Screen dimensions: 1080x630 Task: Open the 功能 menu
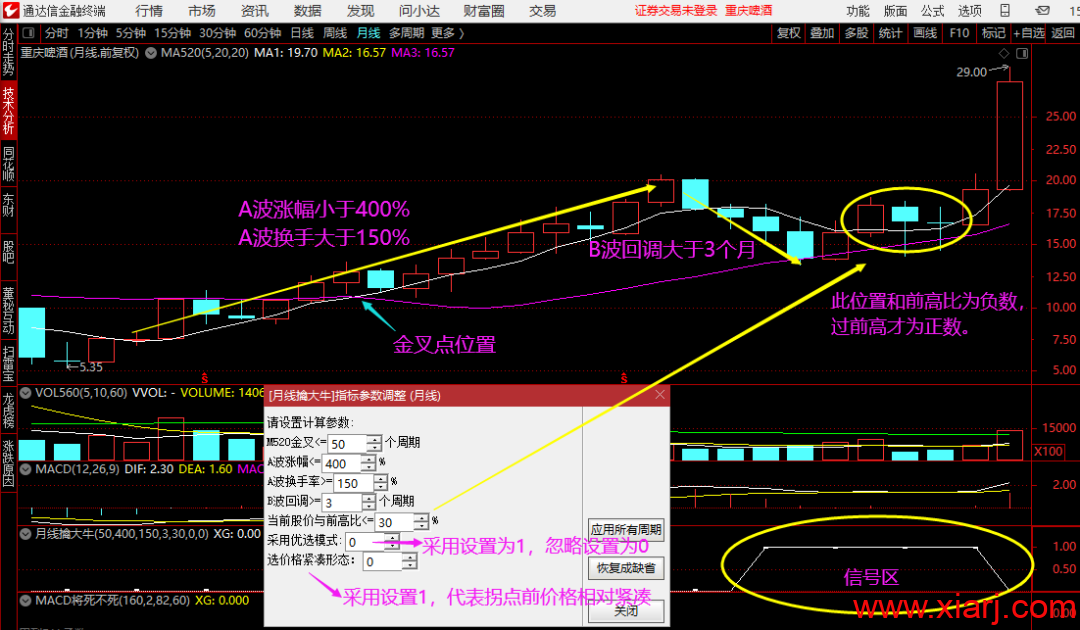858,11
